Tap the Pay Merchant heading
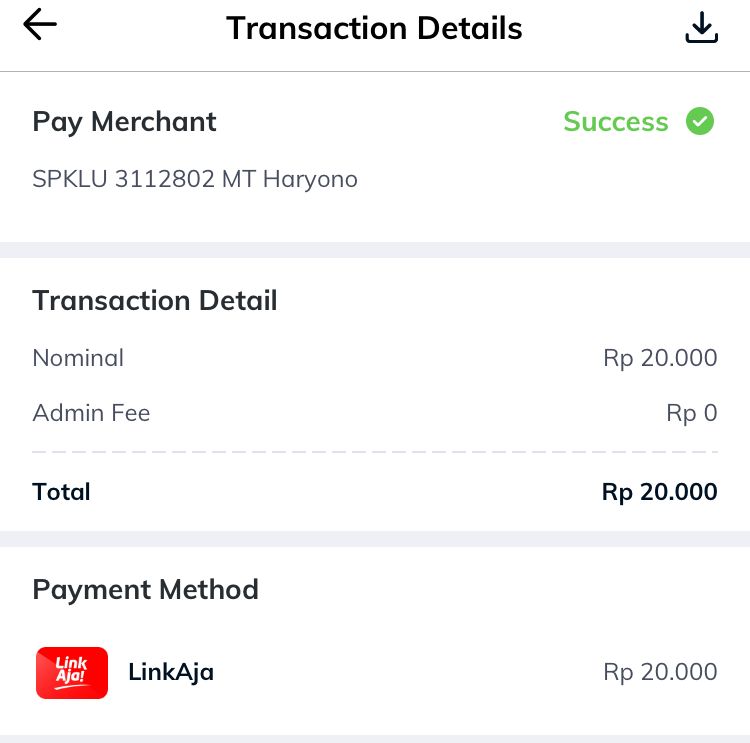Image resolution: width=750 pixels, height=743 pixels. point(124,122)
